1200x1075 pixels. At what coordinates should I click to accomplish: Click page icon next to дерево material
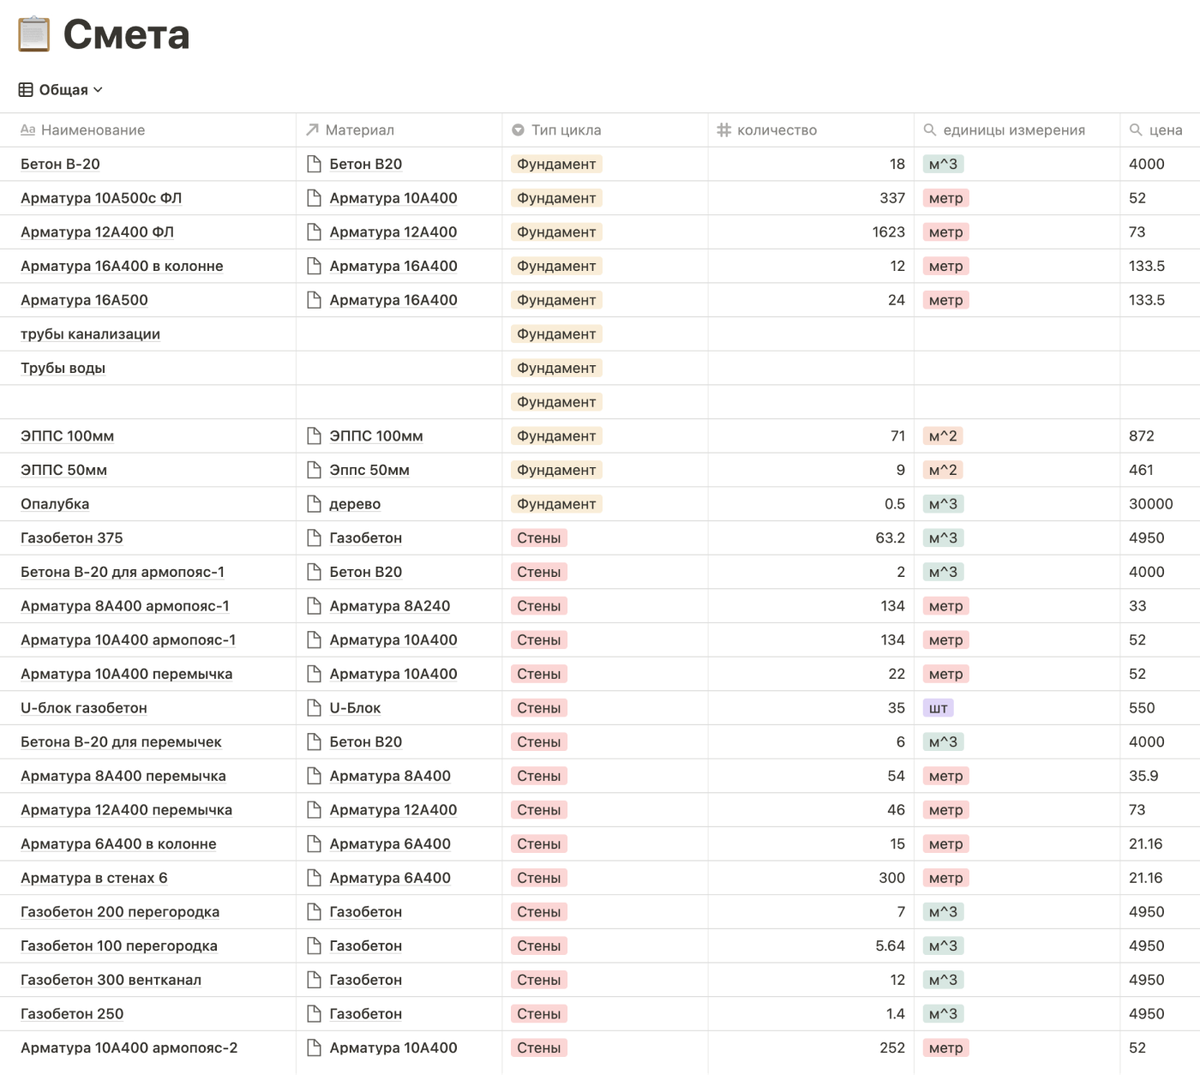point(314,504)
